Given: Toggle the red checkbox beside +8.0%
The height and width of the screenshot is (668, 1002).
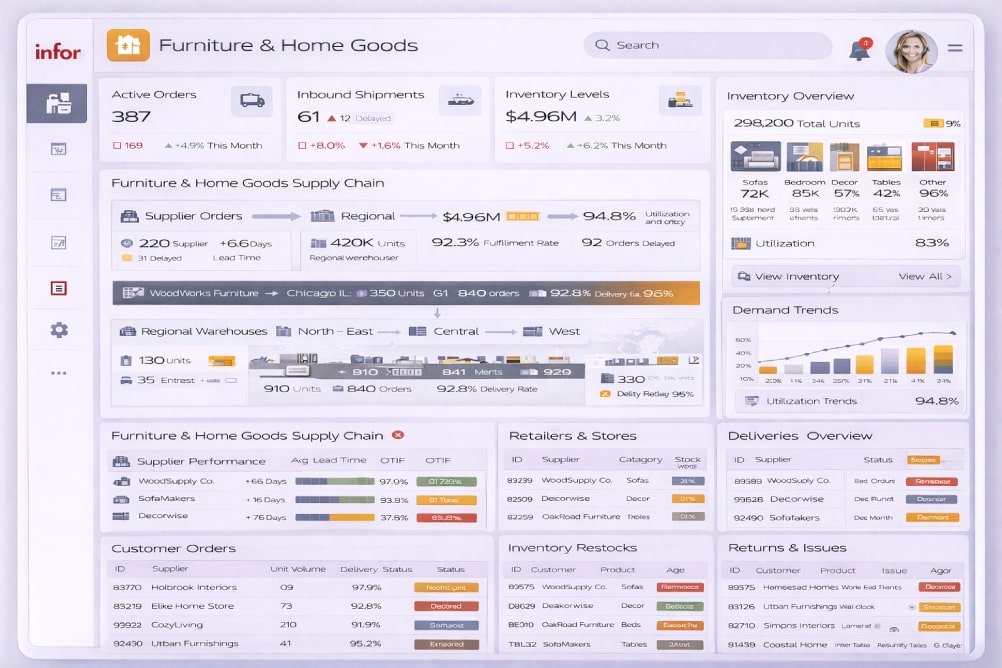Looking at the screenshot, I should tap(302, 146).
